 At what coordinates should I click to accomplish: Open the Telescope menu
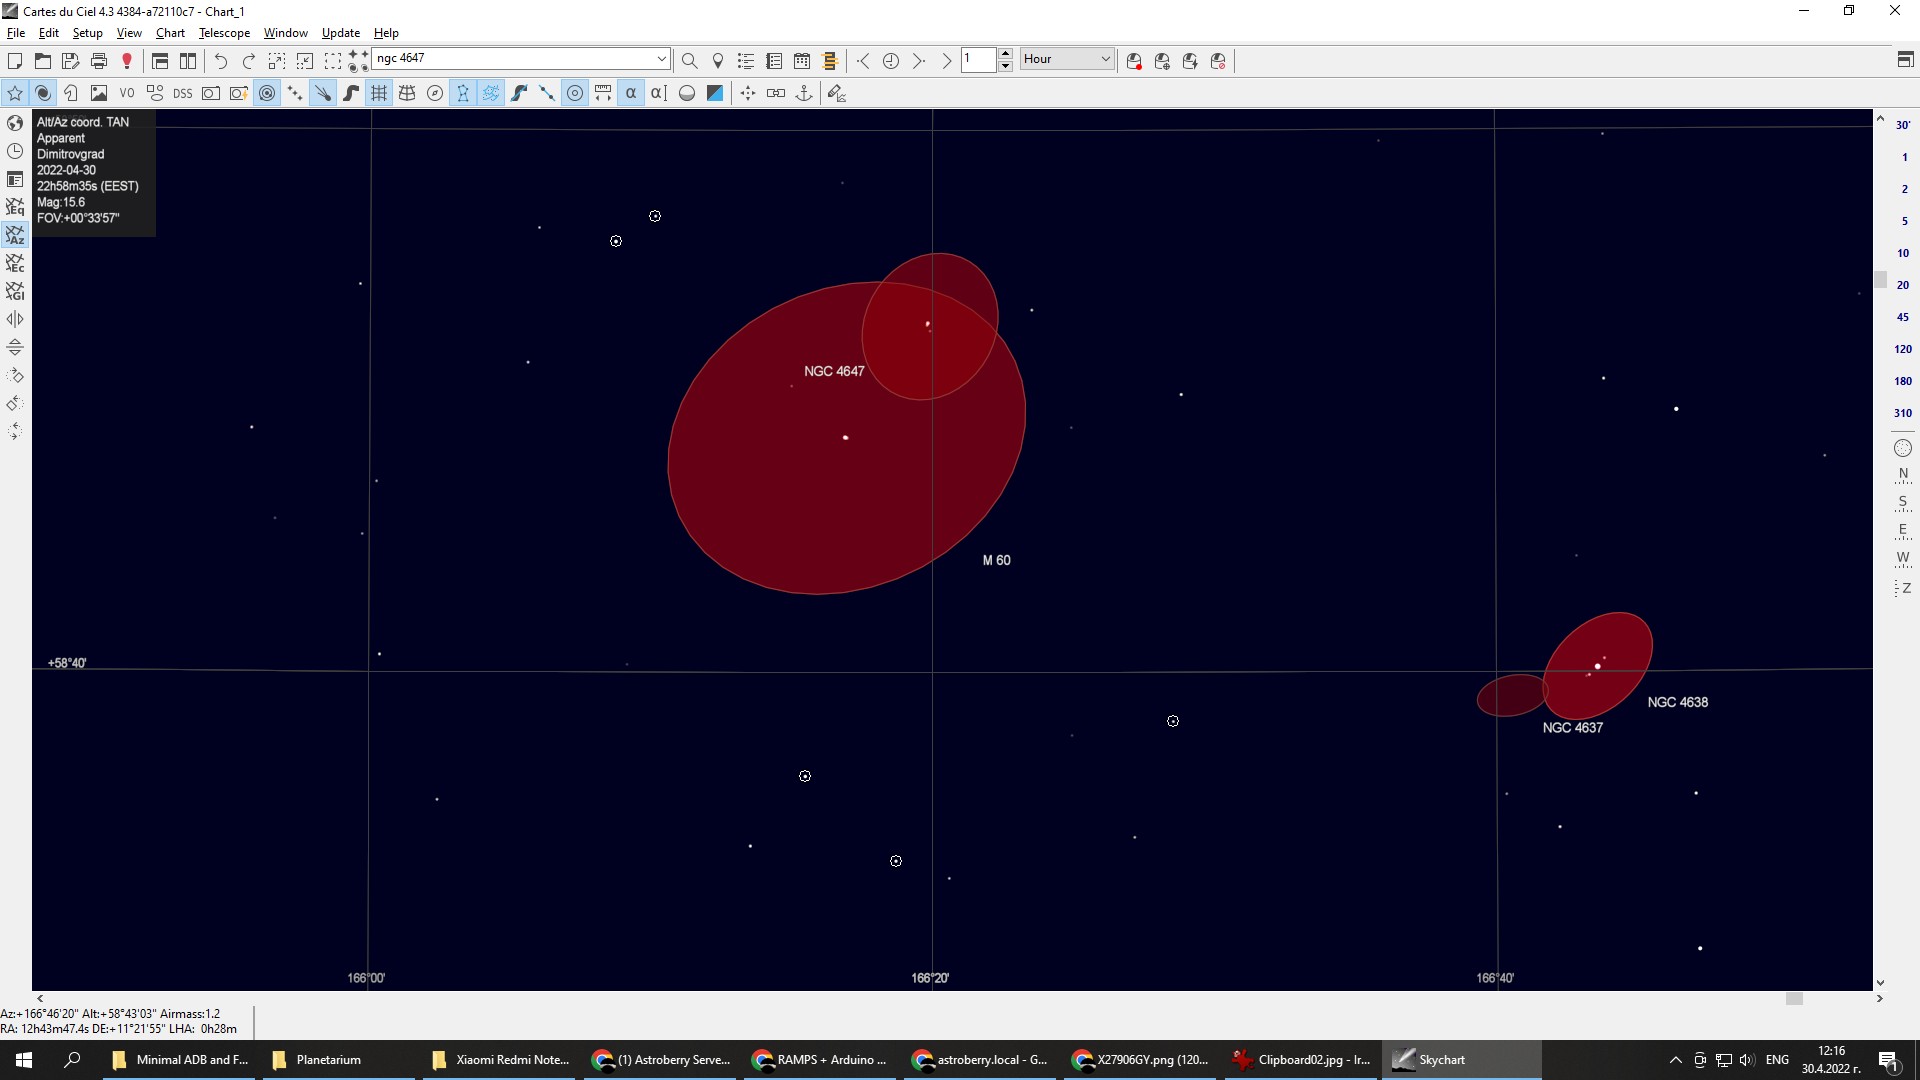[224, 33]
